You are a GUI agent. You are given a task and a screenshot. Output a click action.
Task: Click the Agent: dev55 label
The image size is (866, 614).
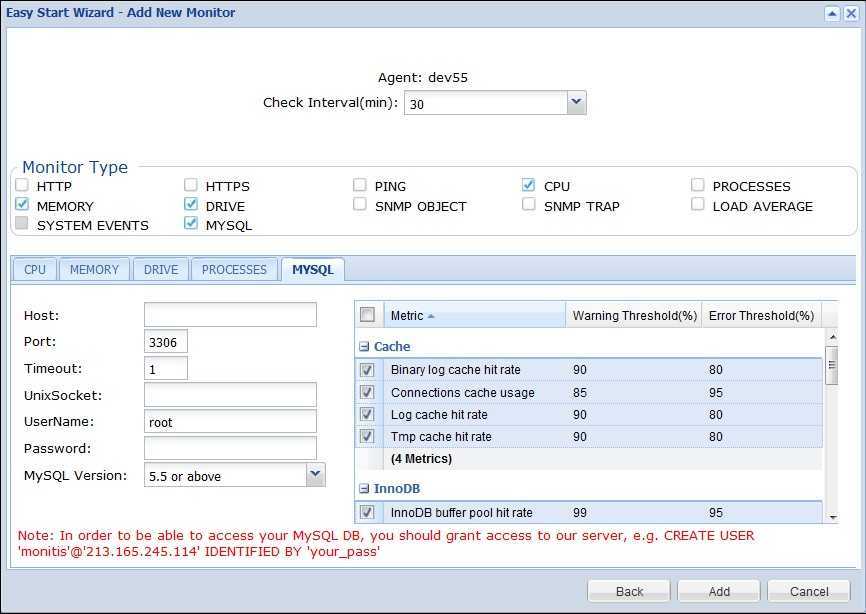coord(423,77)
